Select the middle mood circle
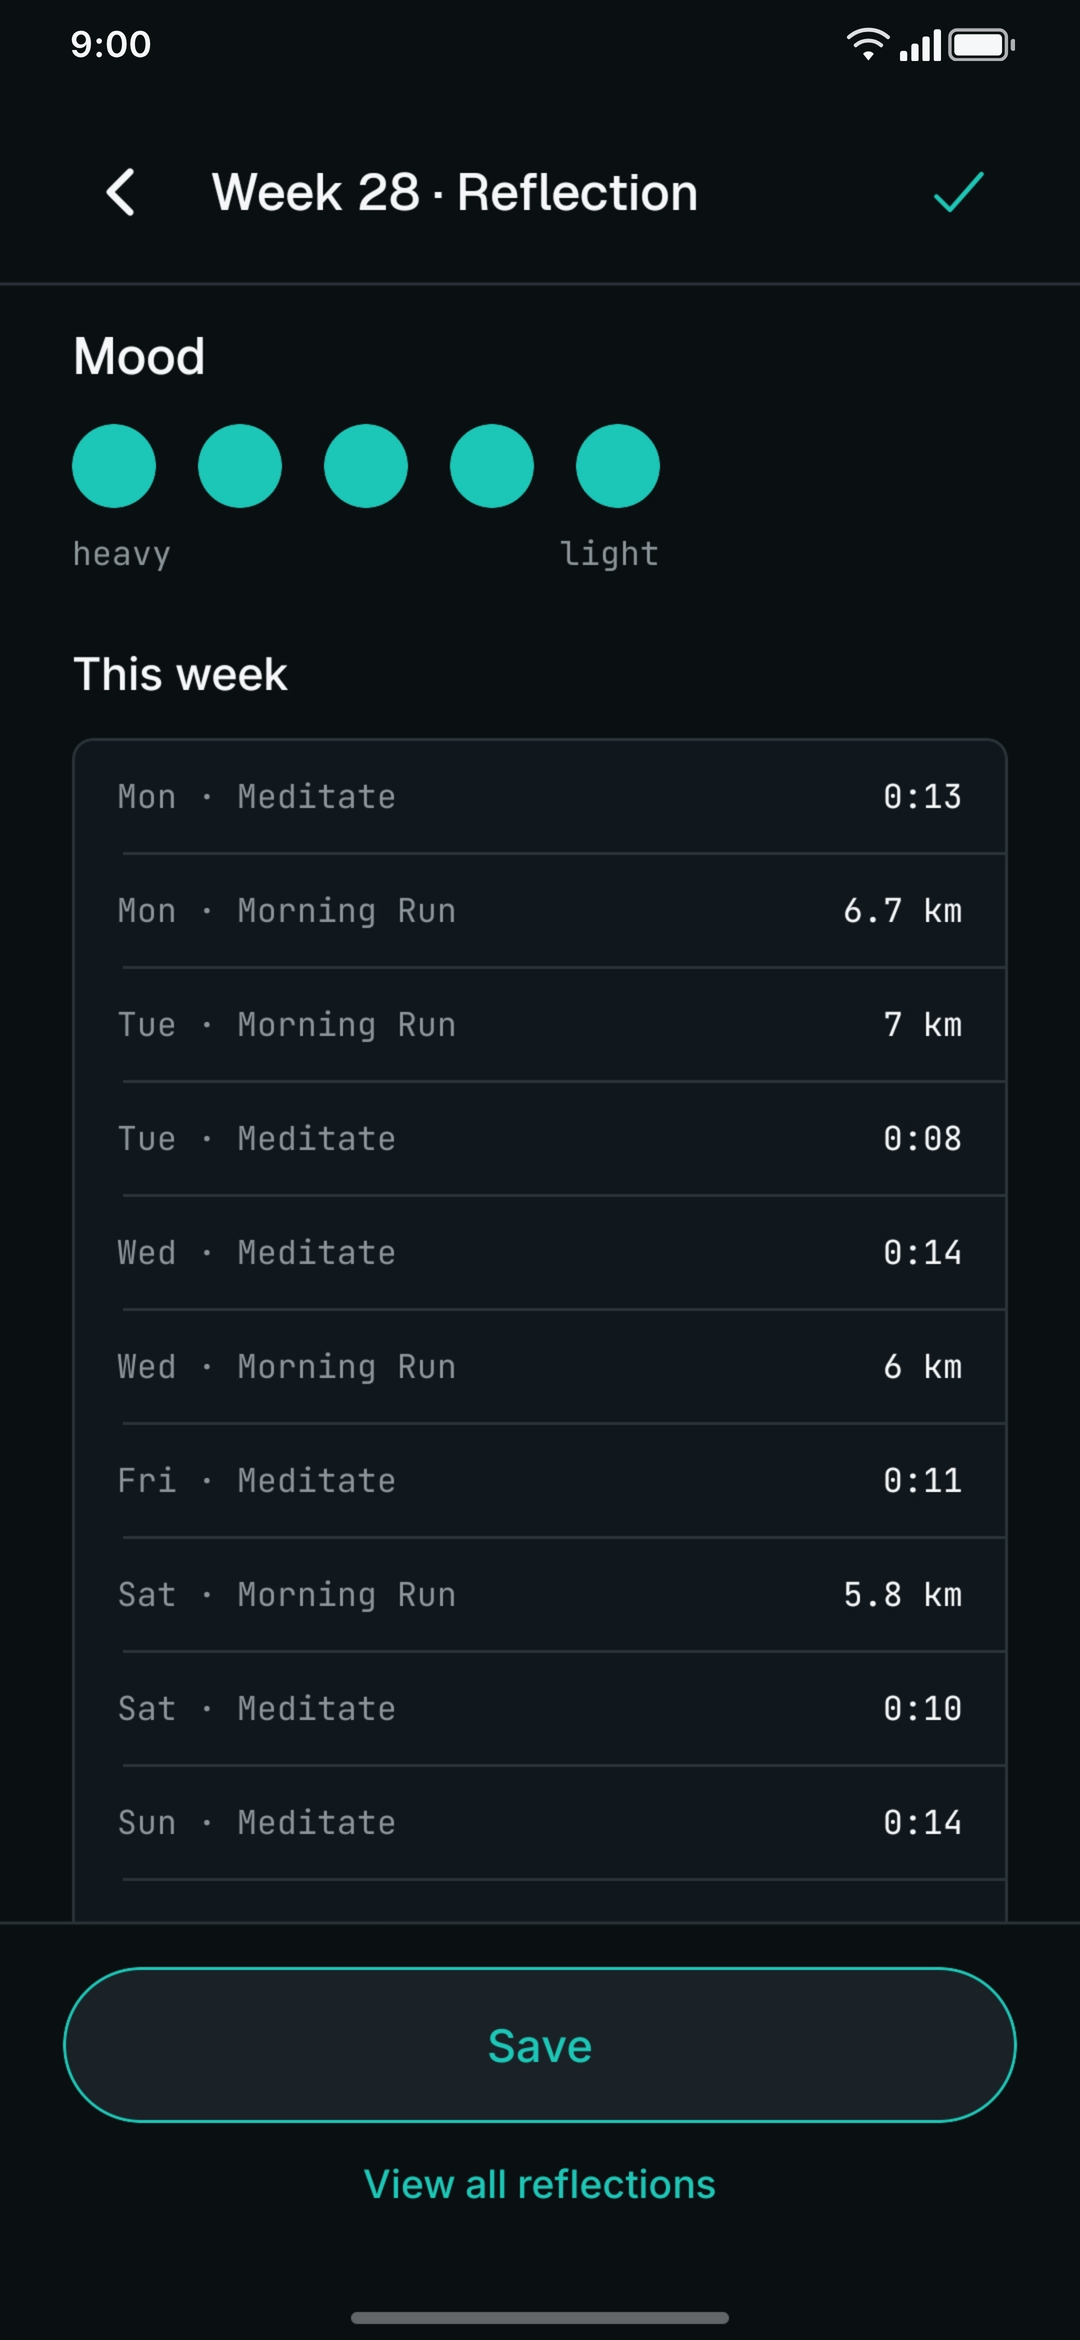This screenshot has width=1080, height=2340. point(366,466)
